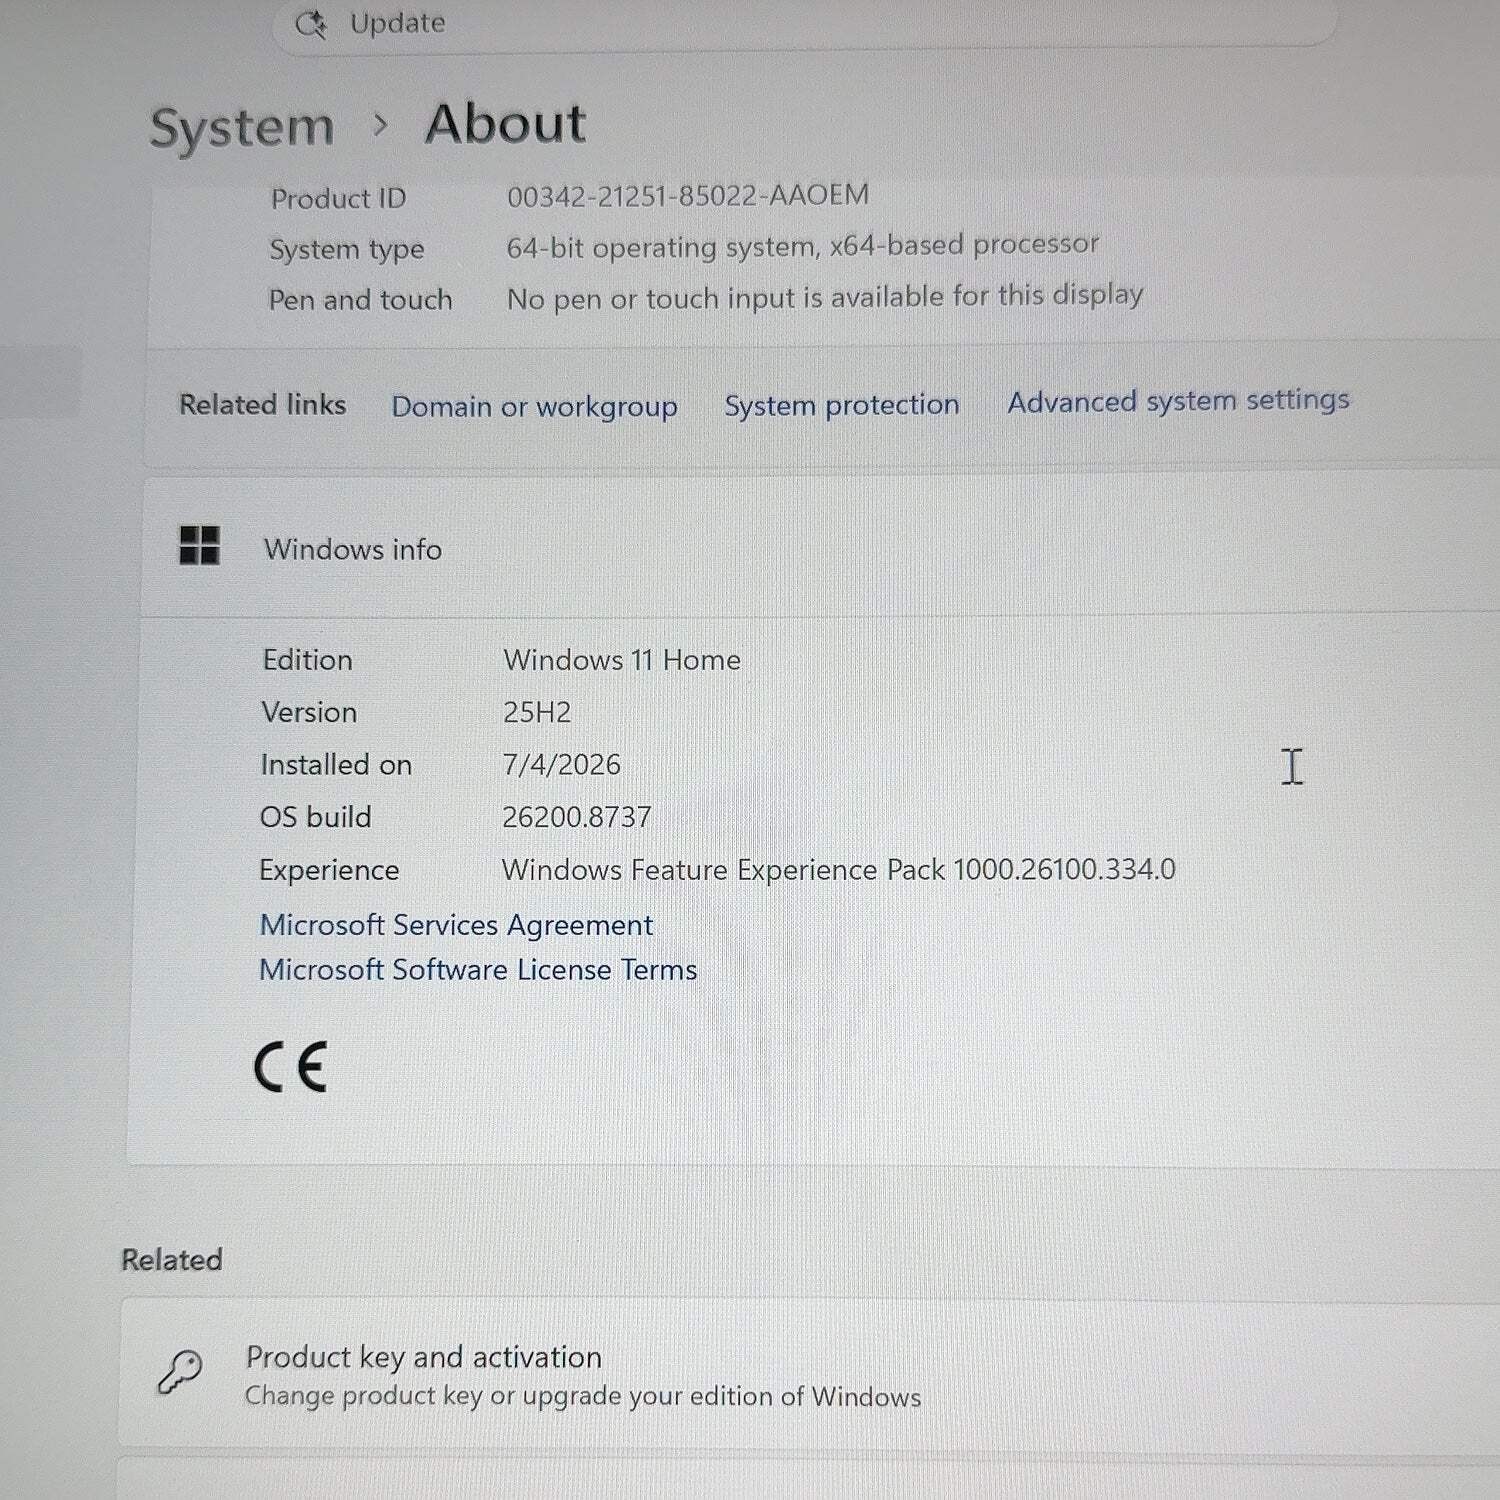This screenshot has height=1500, width=1500.
Task: Select the installed date 7/4/2026
Action: 561,765
